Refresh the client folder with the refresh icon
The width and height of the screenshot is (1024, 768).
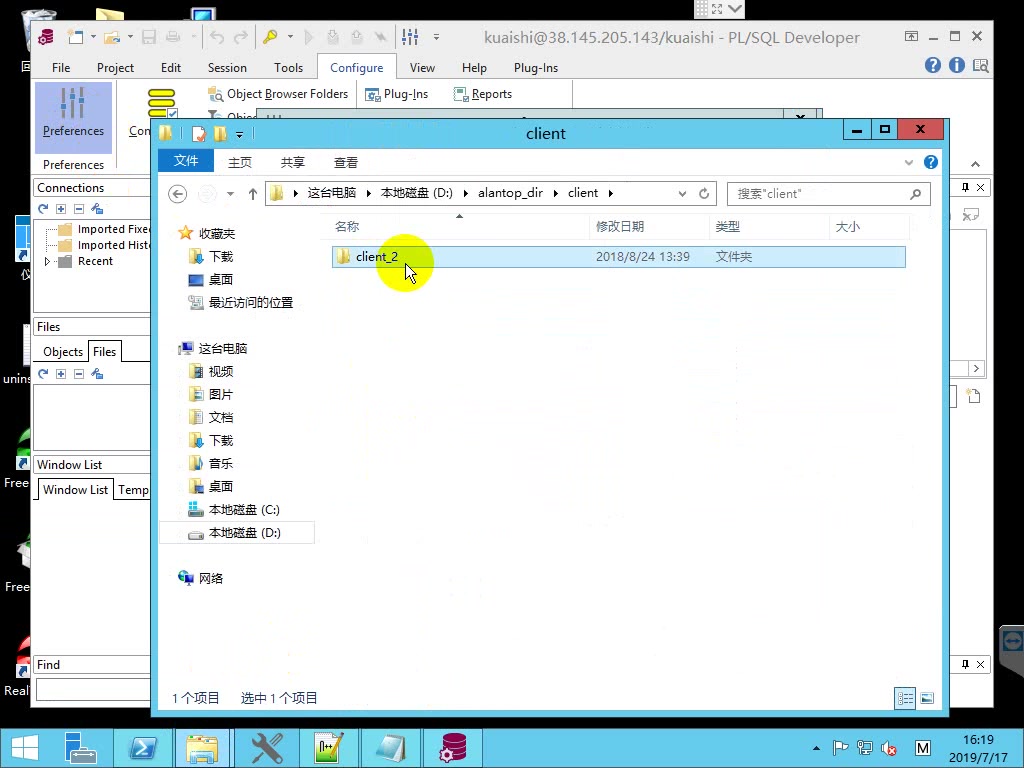(x=705, y=193)
